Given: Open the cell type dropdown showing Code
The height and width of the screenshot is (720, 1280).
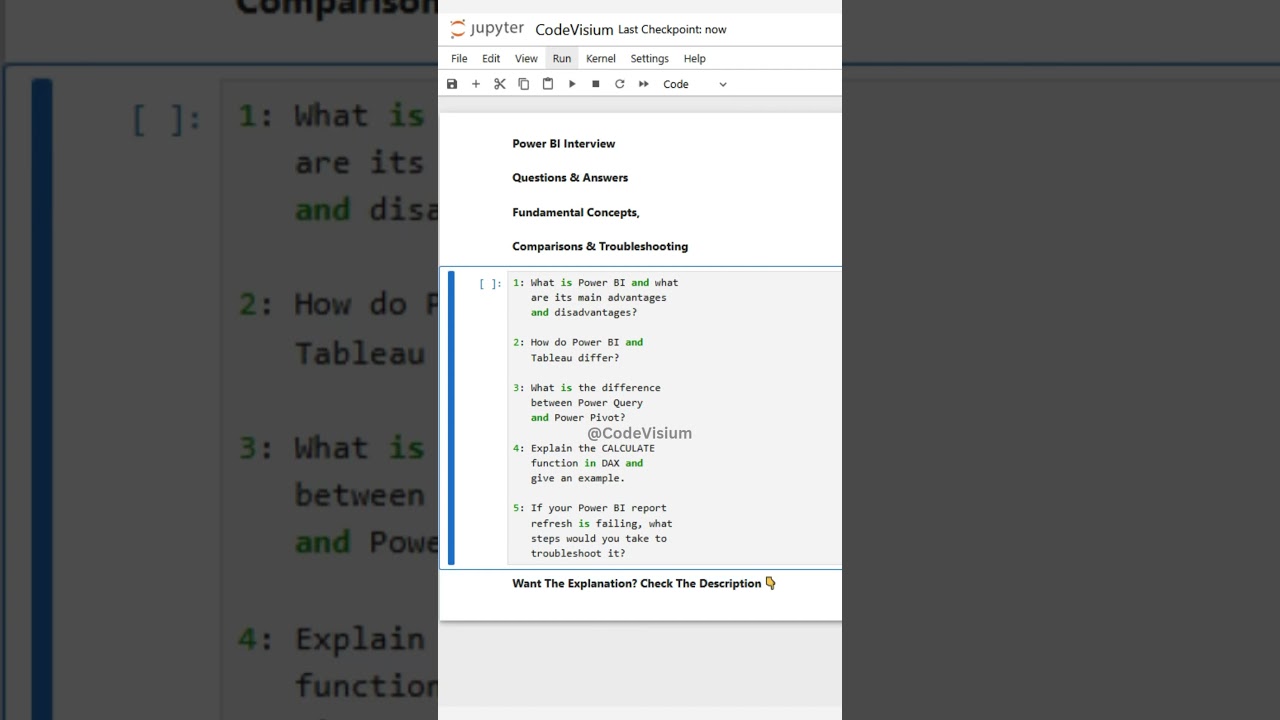Looking at the screenshot, I should (x=695, y=84).
